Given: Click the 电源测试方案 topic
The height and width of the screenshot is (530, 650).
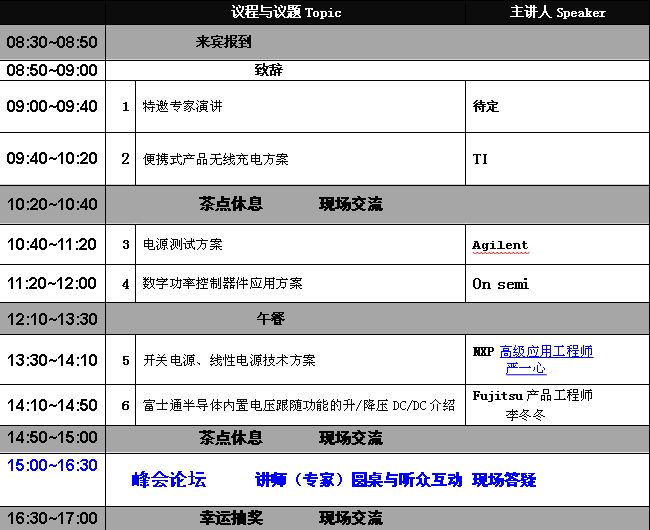Looking at the screenshot, I should click(183, 245).
